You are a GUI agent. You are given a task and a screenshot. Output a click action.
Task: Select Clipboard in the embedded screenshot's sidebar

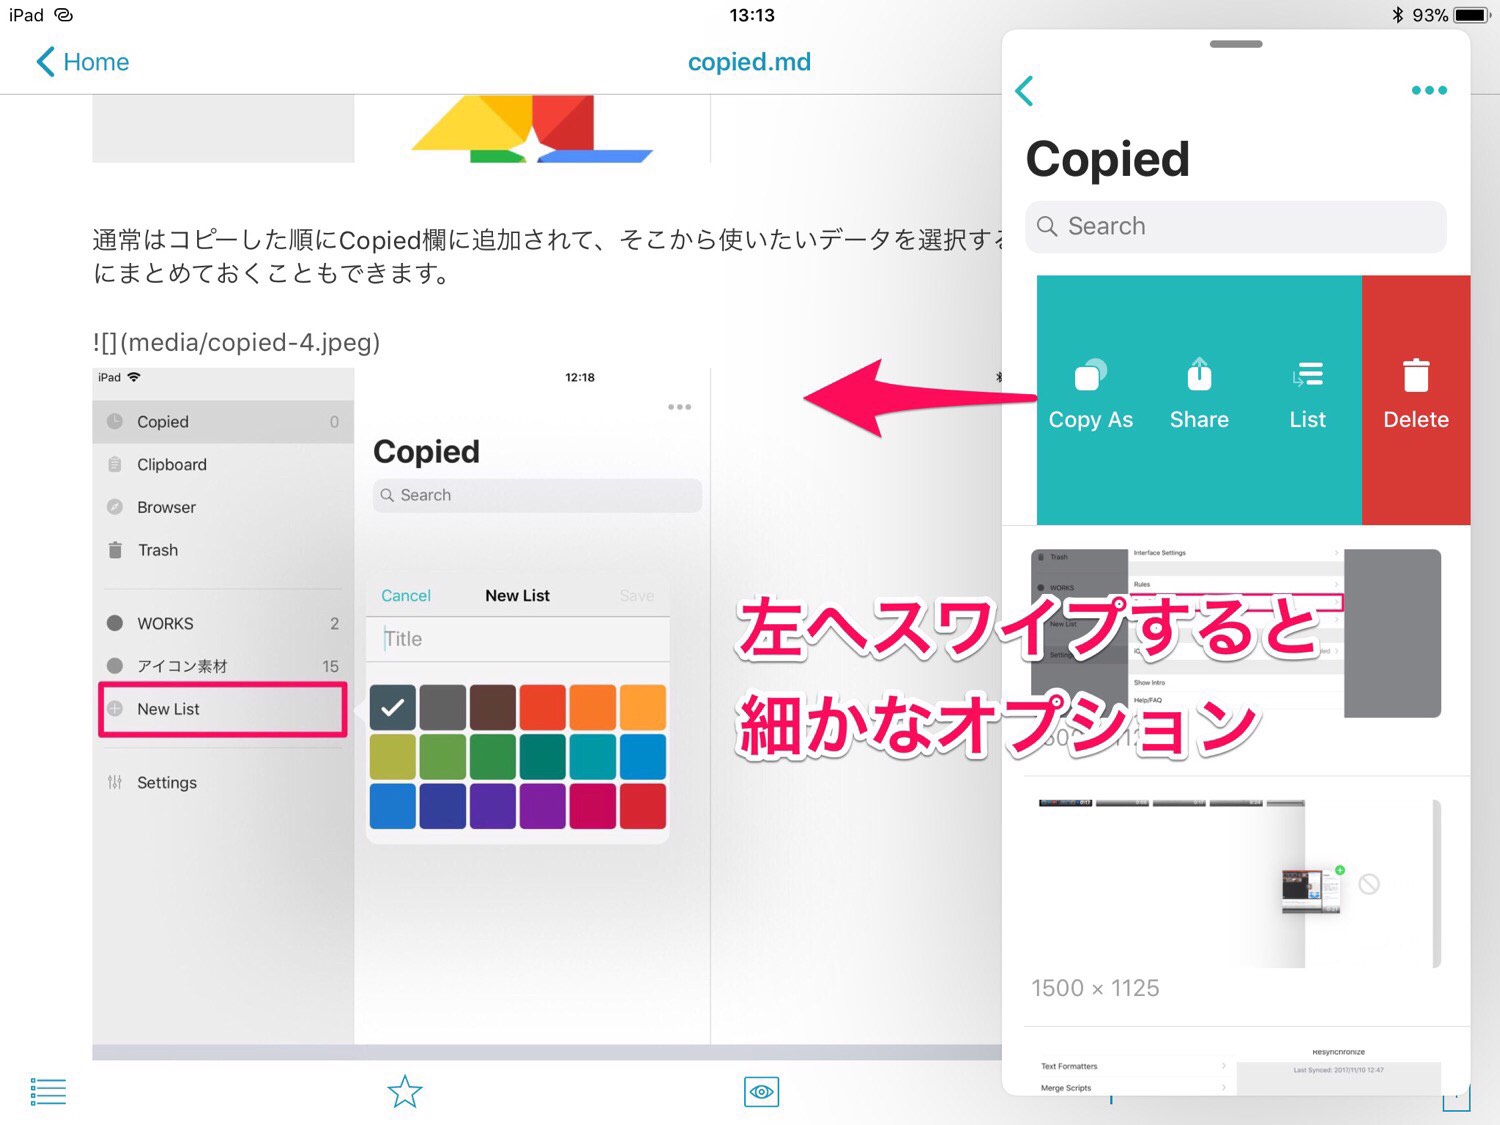223,465
